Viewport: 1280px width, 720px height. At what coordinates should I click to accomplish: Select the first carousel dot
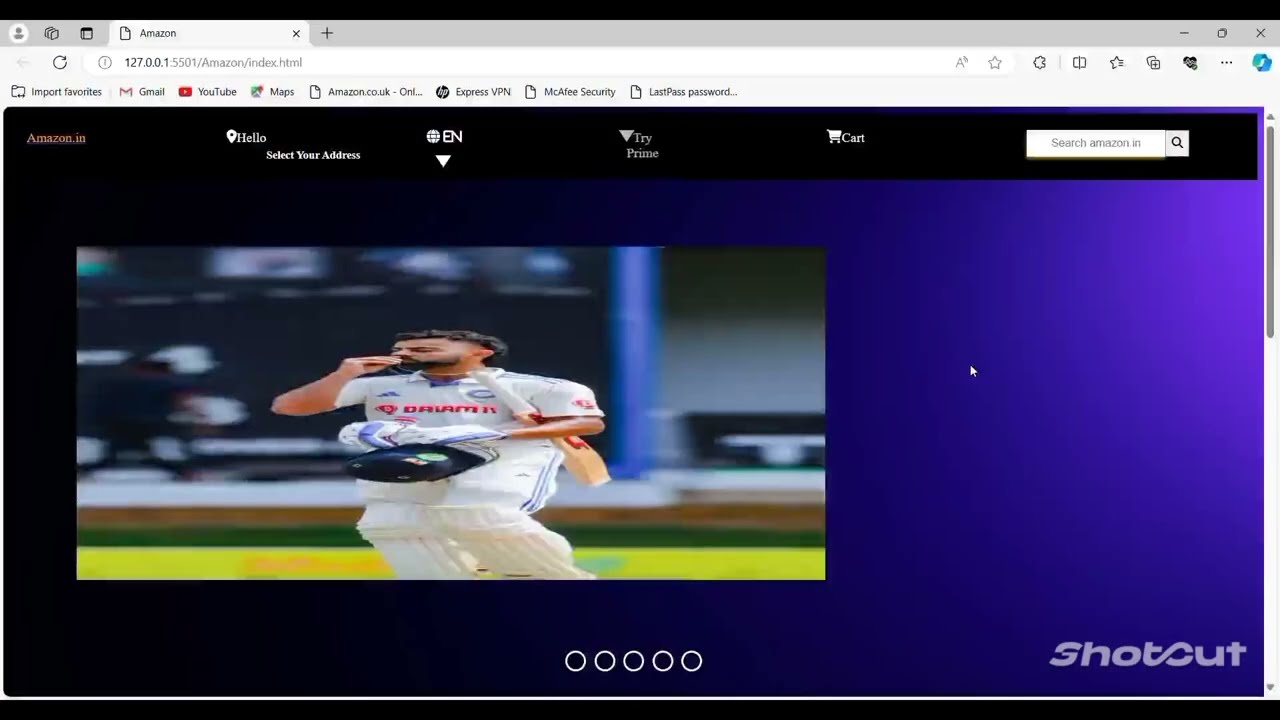[x=575, y=661]
